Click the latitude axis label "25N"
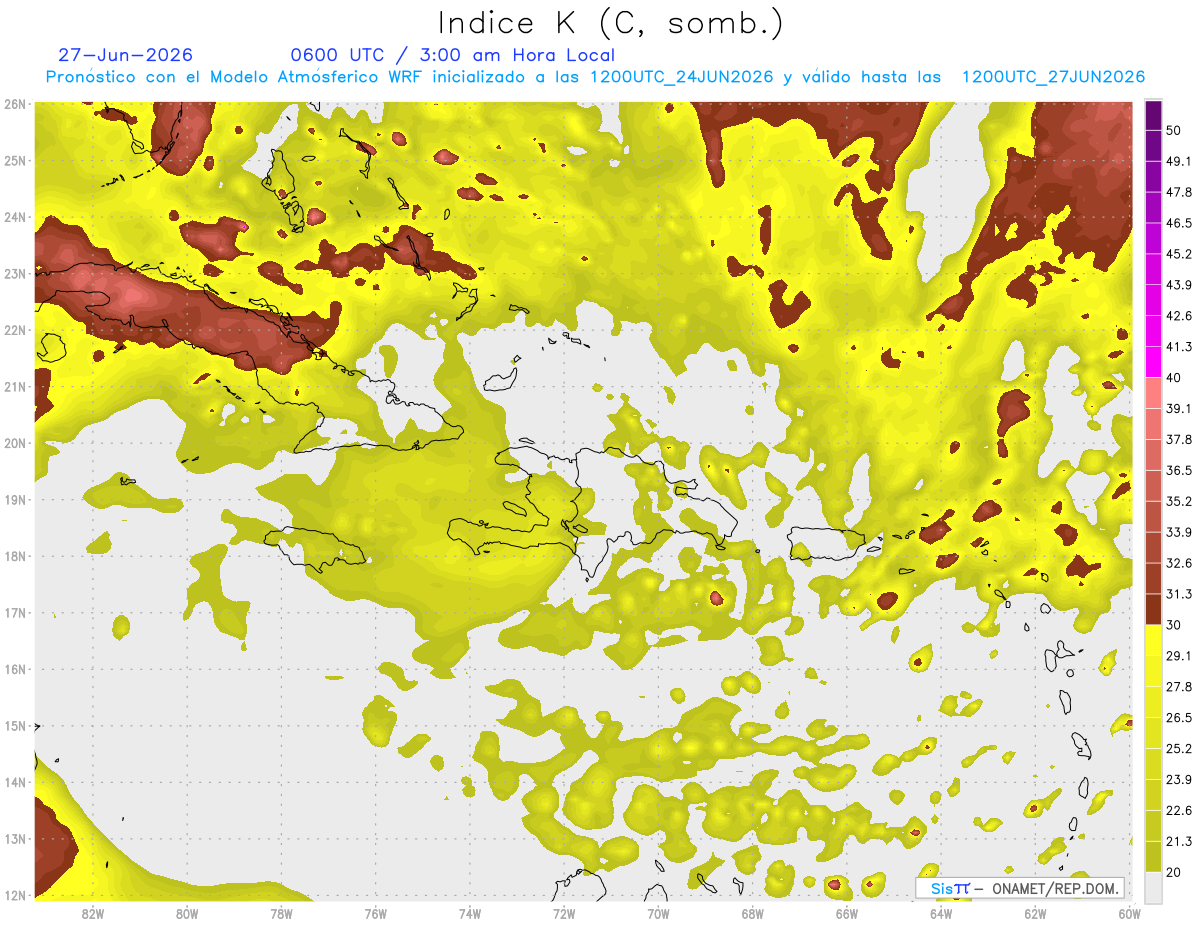Viewport: 1200px width, 927px height. 15,160
